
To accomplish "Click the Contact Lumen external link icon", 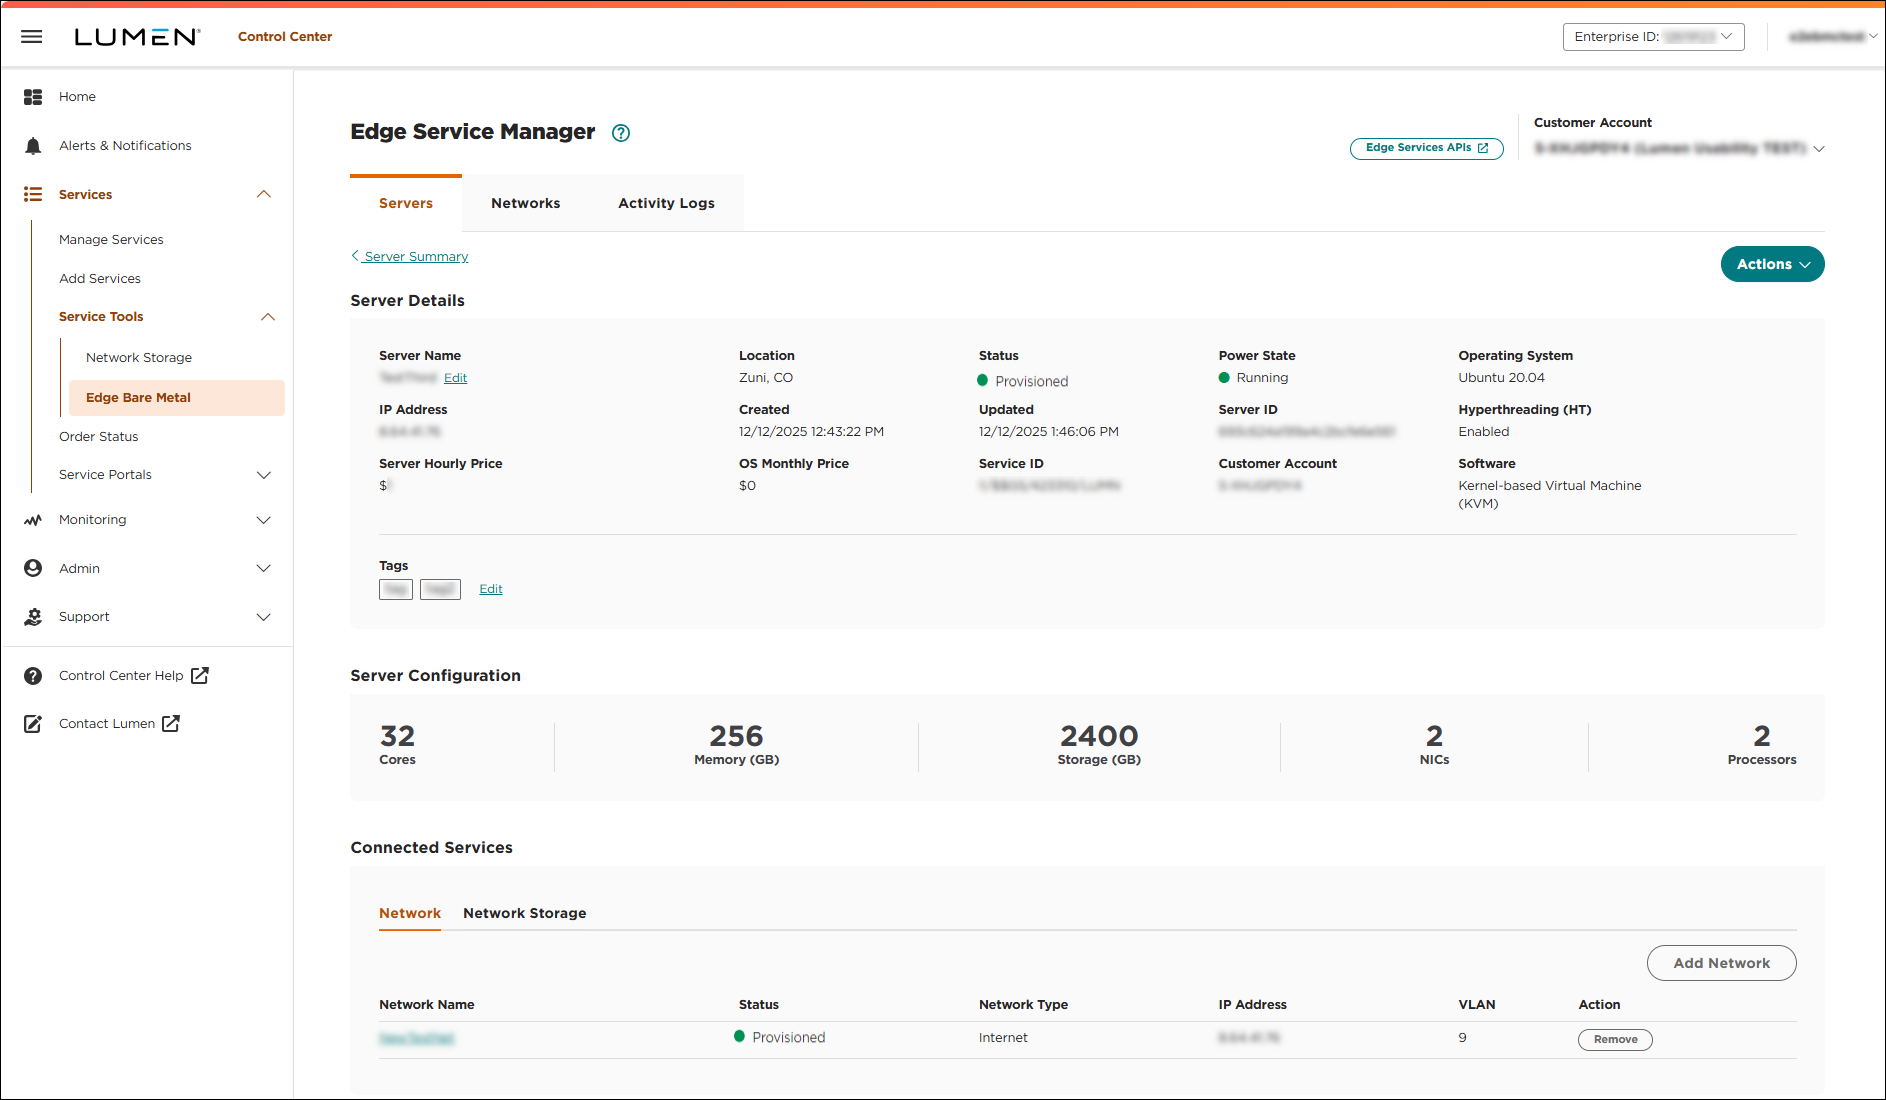I will coord(171,722).
